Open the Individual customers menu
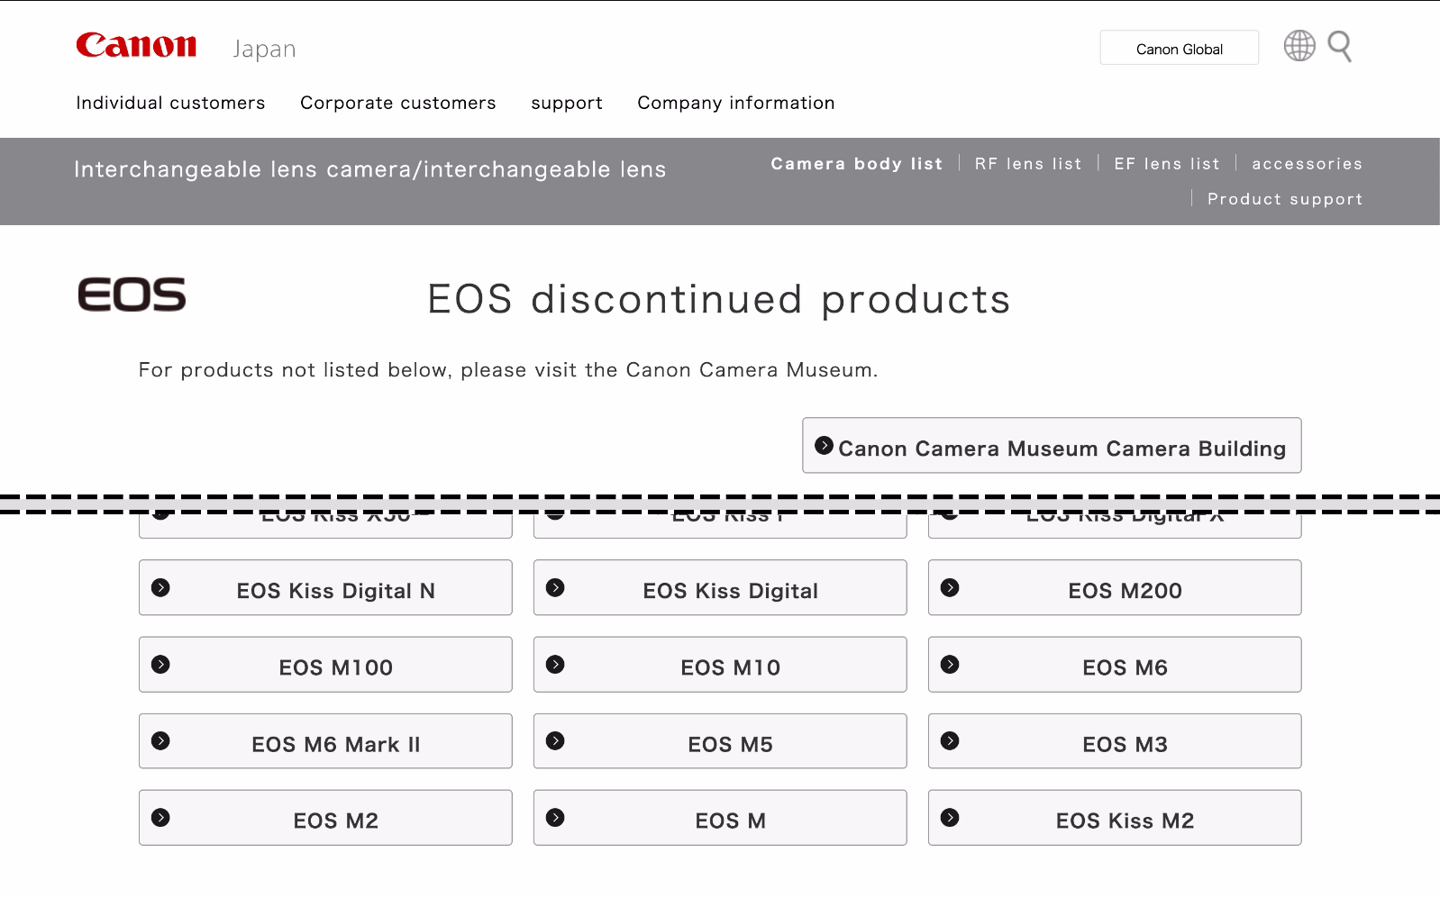Image resolution: width=1440 pixels, height=898 pixels. coord(170,102)
